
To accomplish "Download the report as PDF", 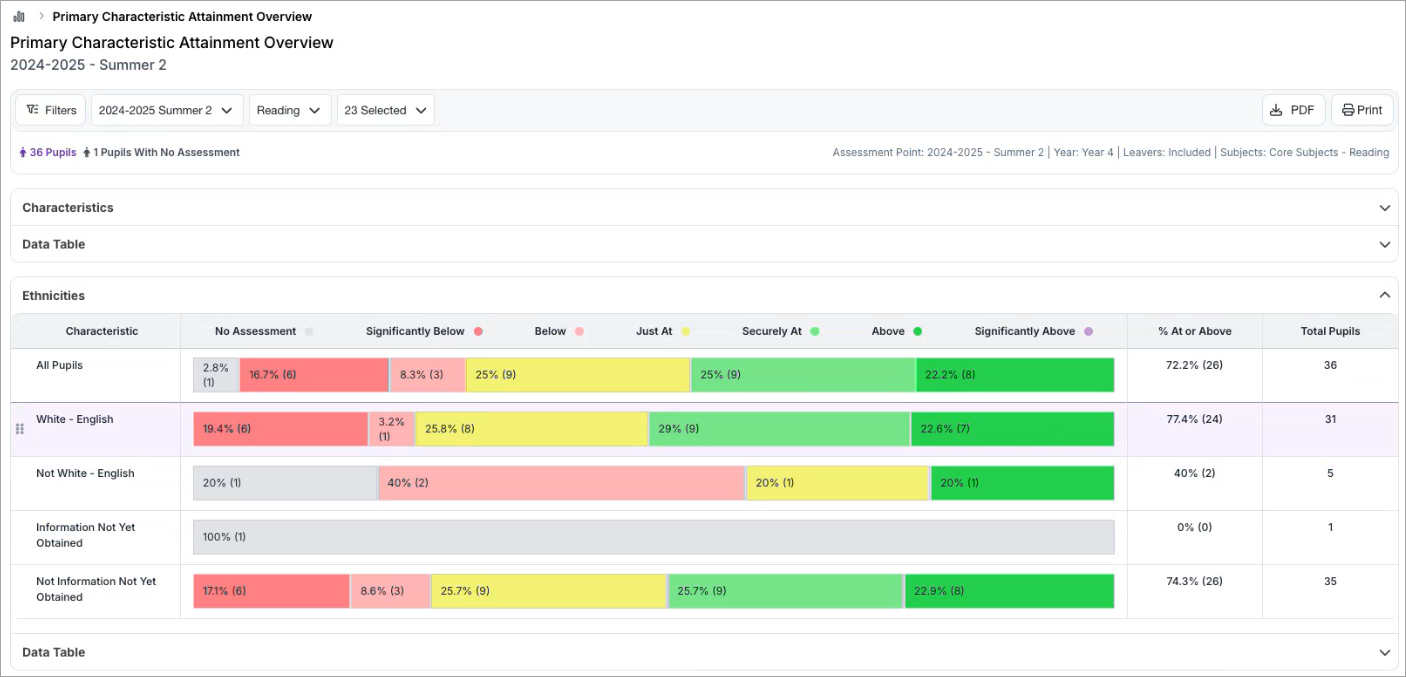I will 1293,110.
